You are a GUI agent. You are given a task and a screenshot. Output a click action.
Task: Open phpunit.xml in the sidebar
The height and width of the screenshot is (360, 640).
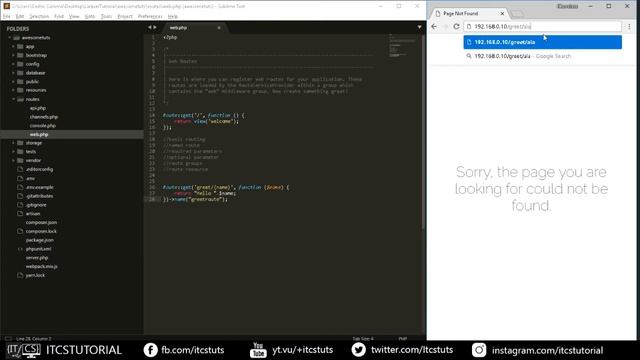(x=38, y=249)
